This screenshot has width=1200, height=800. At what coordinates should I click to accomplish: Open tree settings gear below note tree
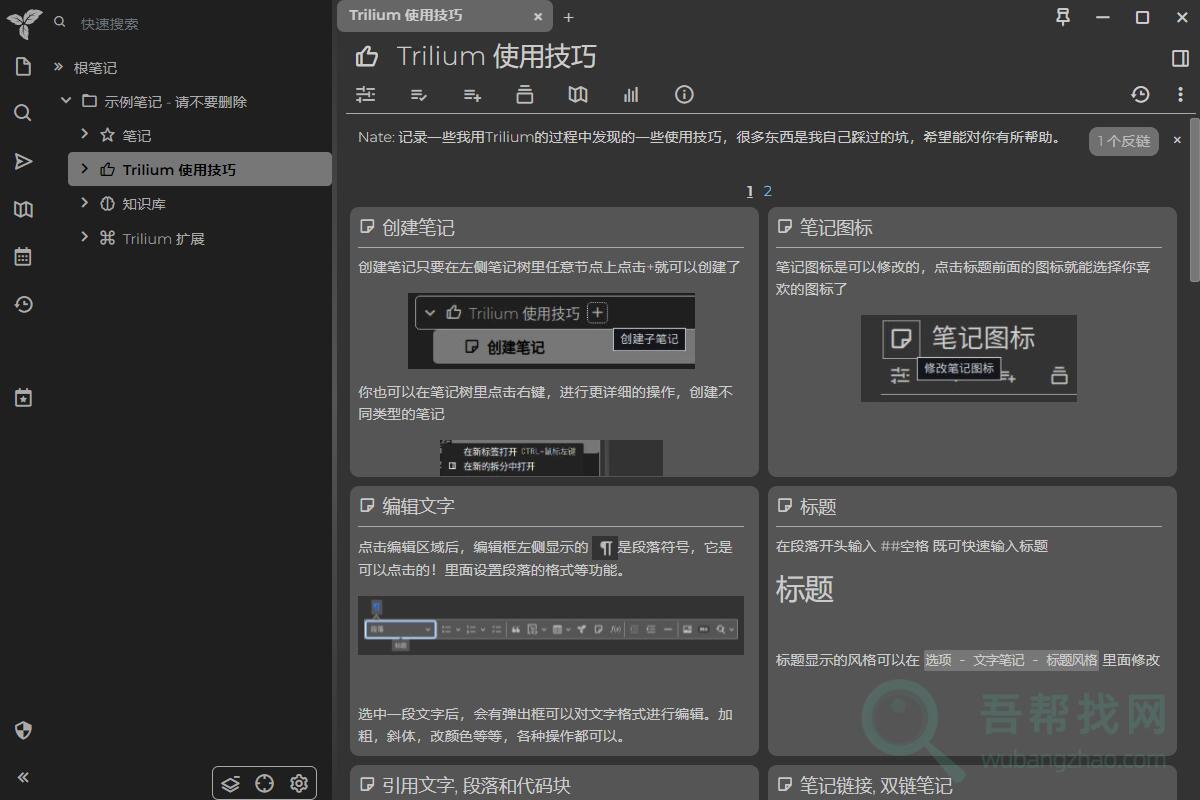point(298,783)
